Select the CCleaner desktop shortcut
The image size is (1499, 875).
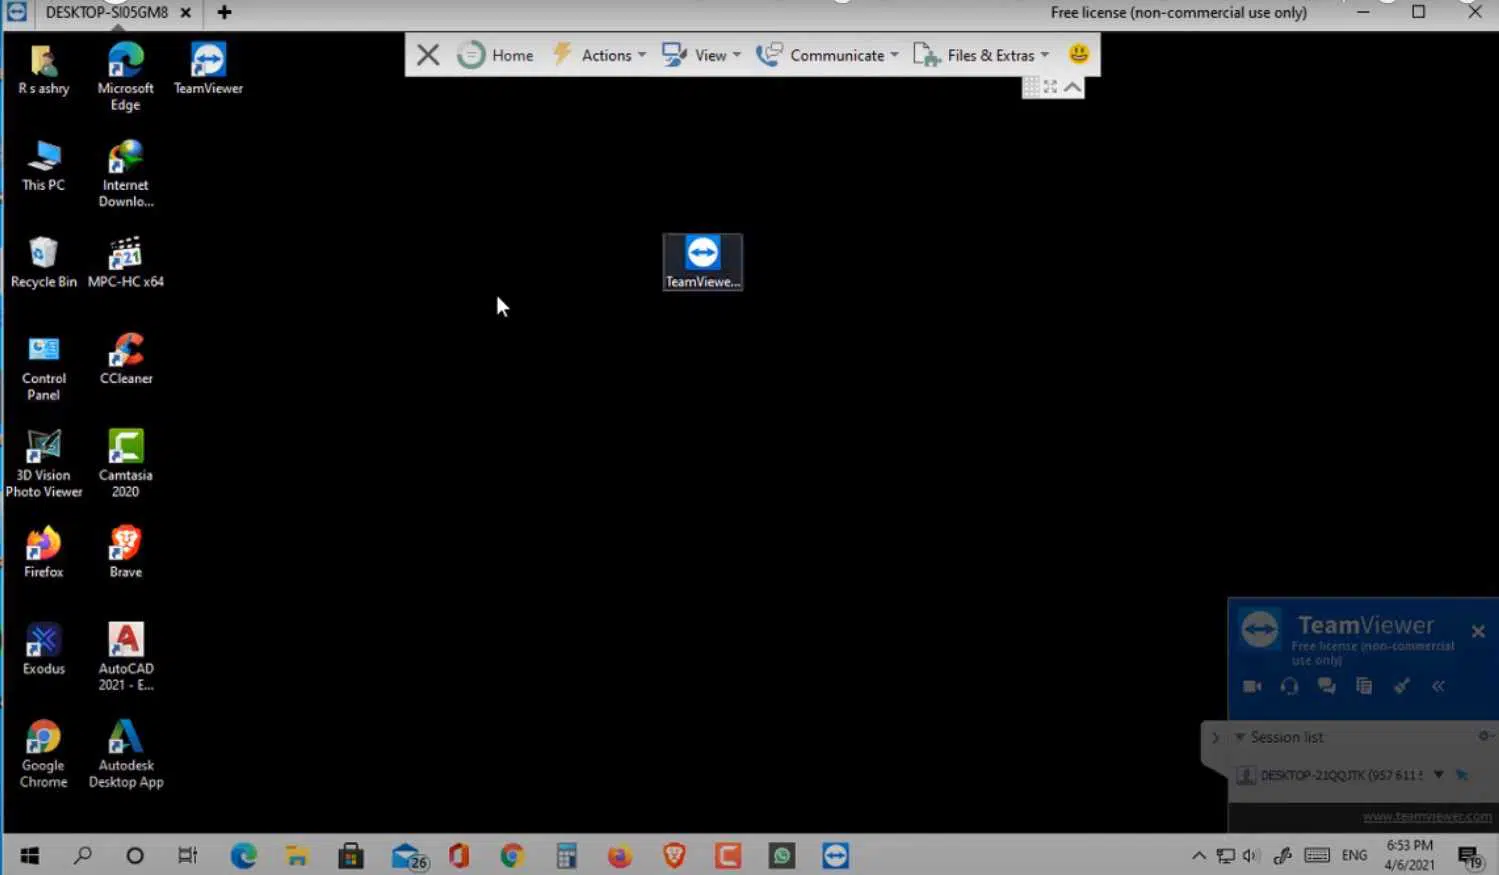point(126,360)
